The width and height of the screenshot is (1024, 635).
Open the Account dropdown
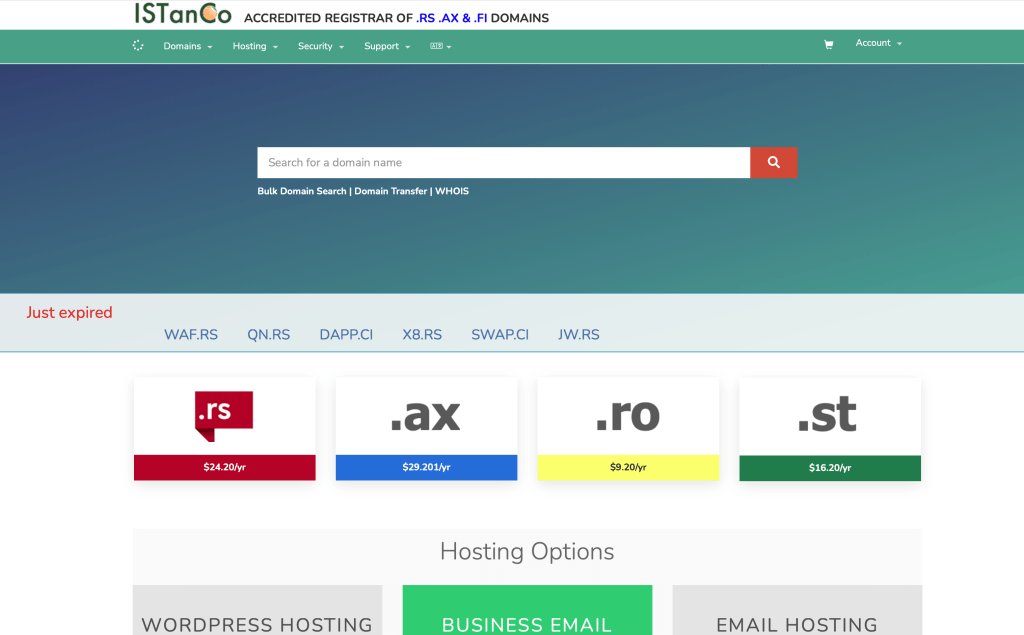tap(878, 44)
